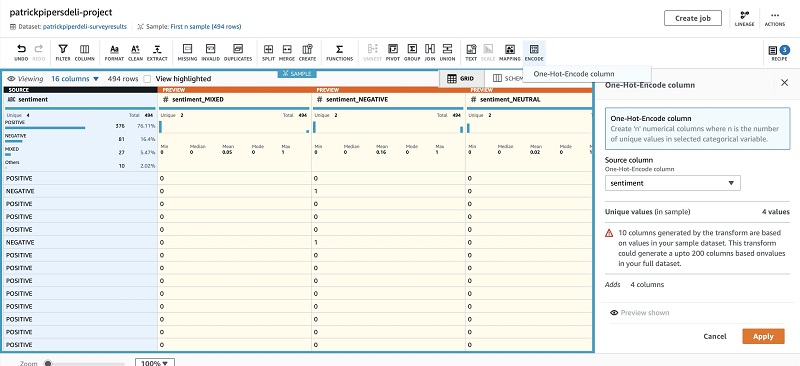Select the sentiment_MIXED column header
Image resolution: width=800 pixels, height=366 pixels.
click(x=235, y=100)
